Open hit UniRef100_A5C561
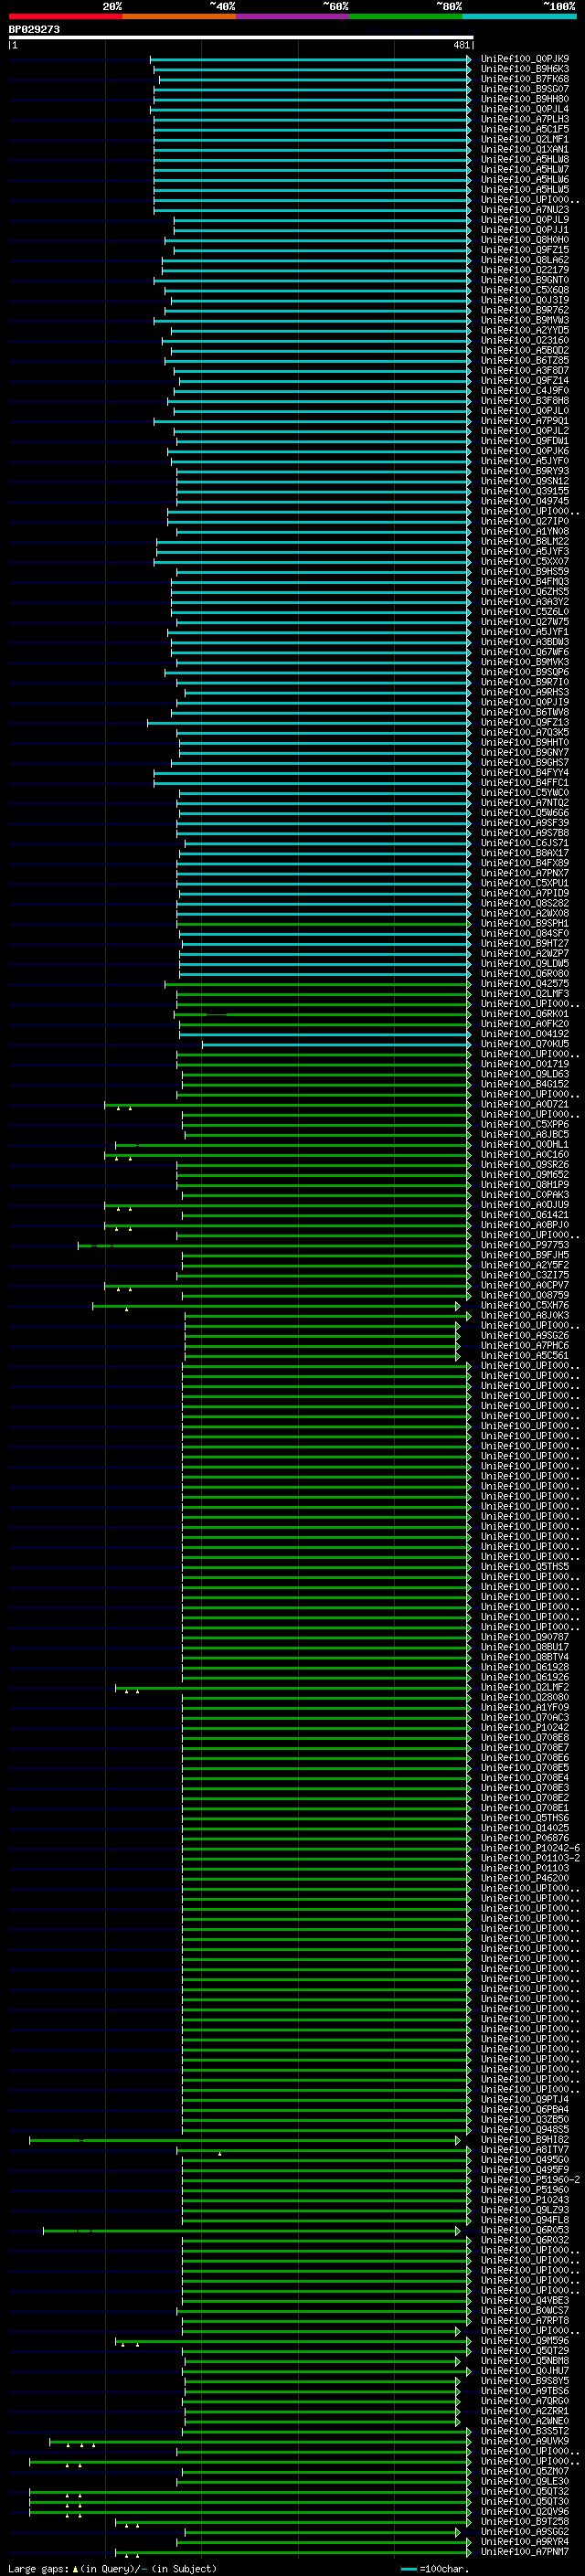Image resolution: width=585 pixels, height=2576 pixels. [x=525, y=1356]
